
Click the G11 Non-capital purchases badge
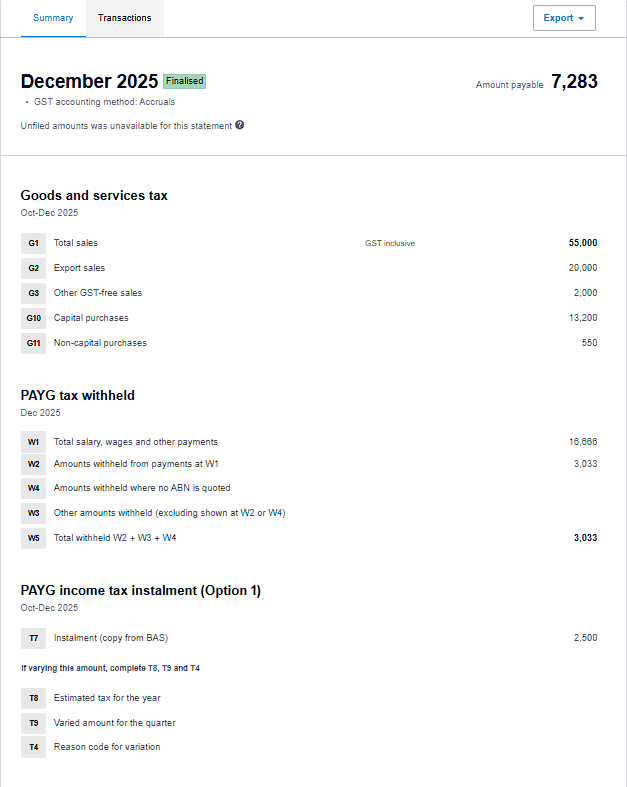pyautogui.click(x=33, y=343)
